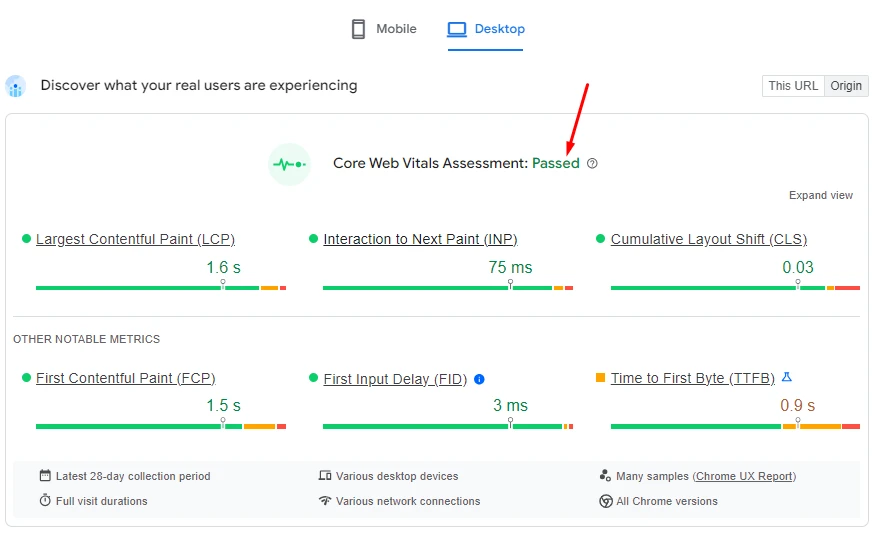This screenshot has width=884, height=533.
Task: Open the Chrome UX Report link
Action: [745, 476]
